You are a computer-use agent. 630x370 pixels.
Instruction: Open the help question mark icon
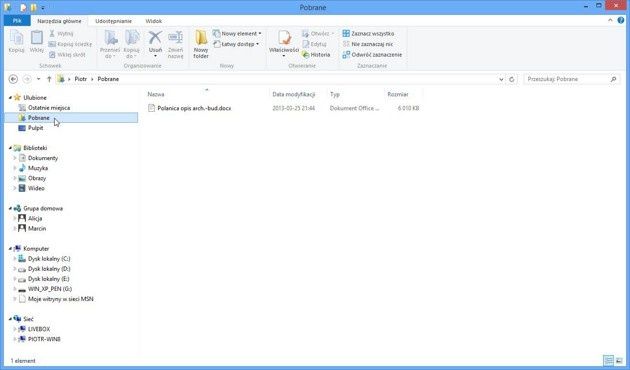click(621, 20)
